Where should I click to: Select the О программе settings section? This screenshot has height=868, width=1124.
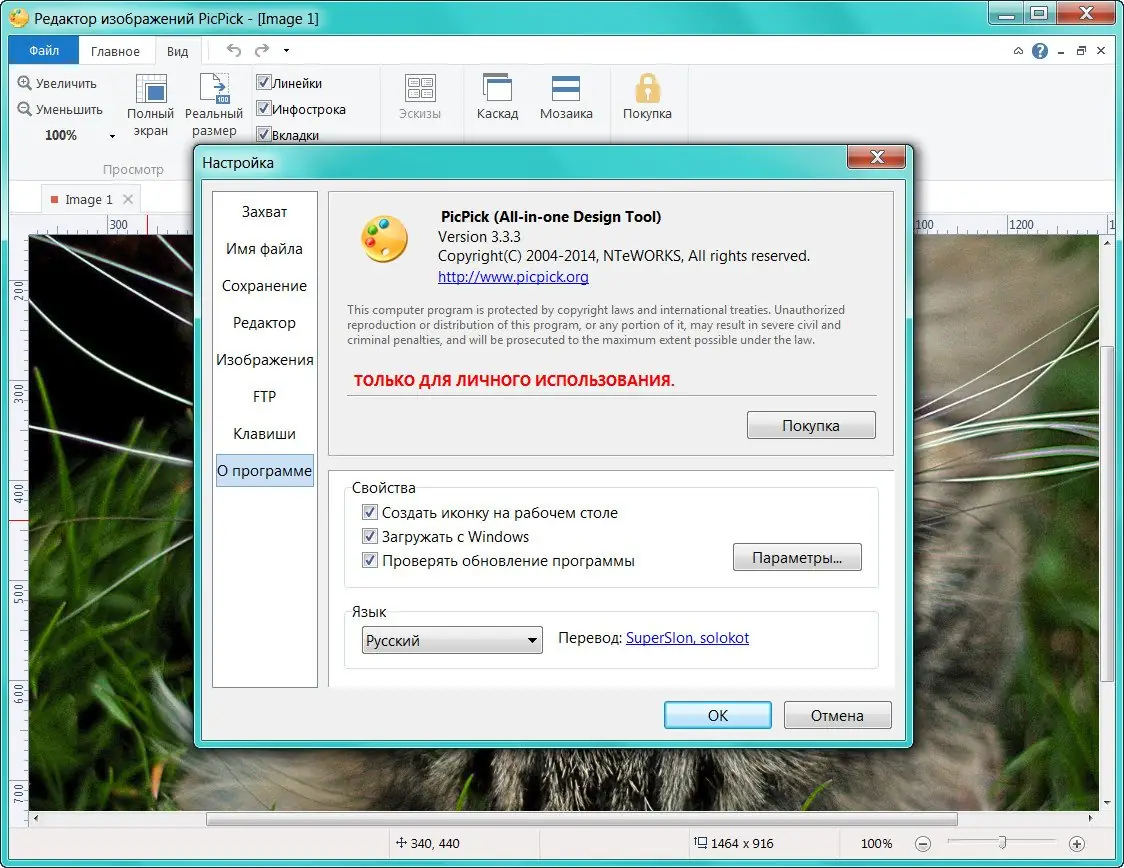point(265,471)
